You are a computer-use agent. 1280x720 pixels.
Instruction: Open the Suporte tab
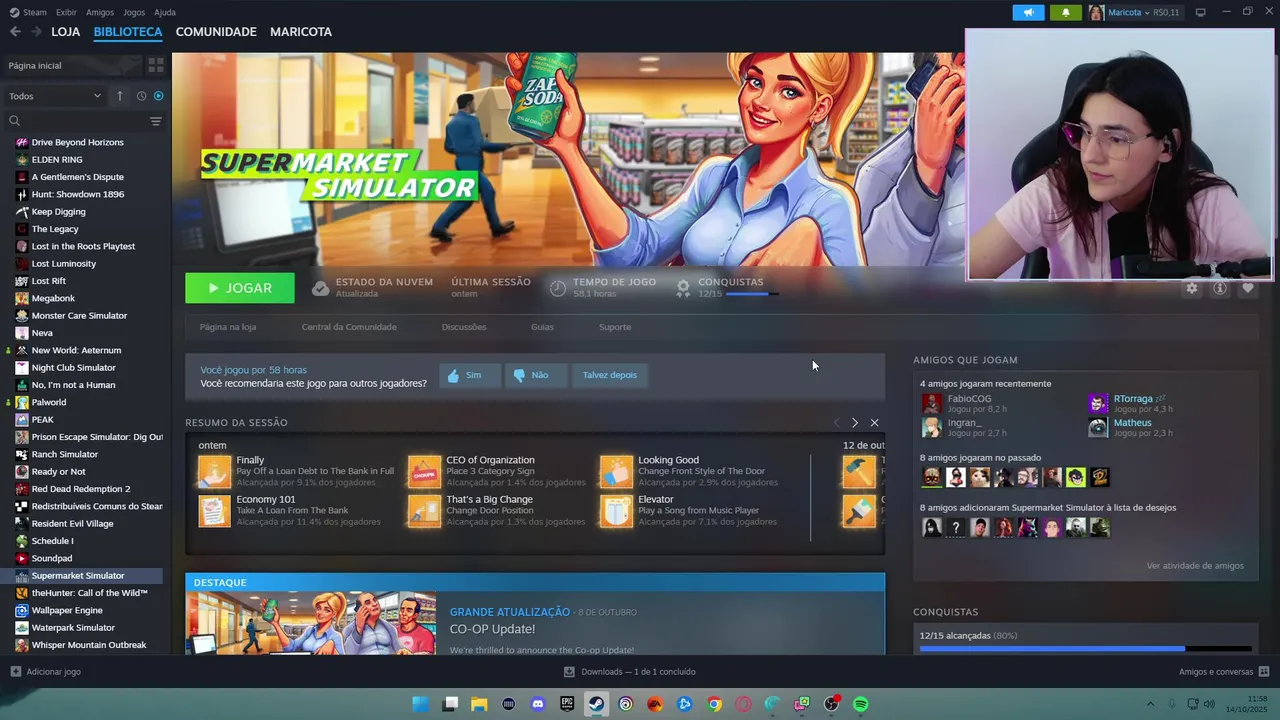pos(615,327)
